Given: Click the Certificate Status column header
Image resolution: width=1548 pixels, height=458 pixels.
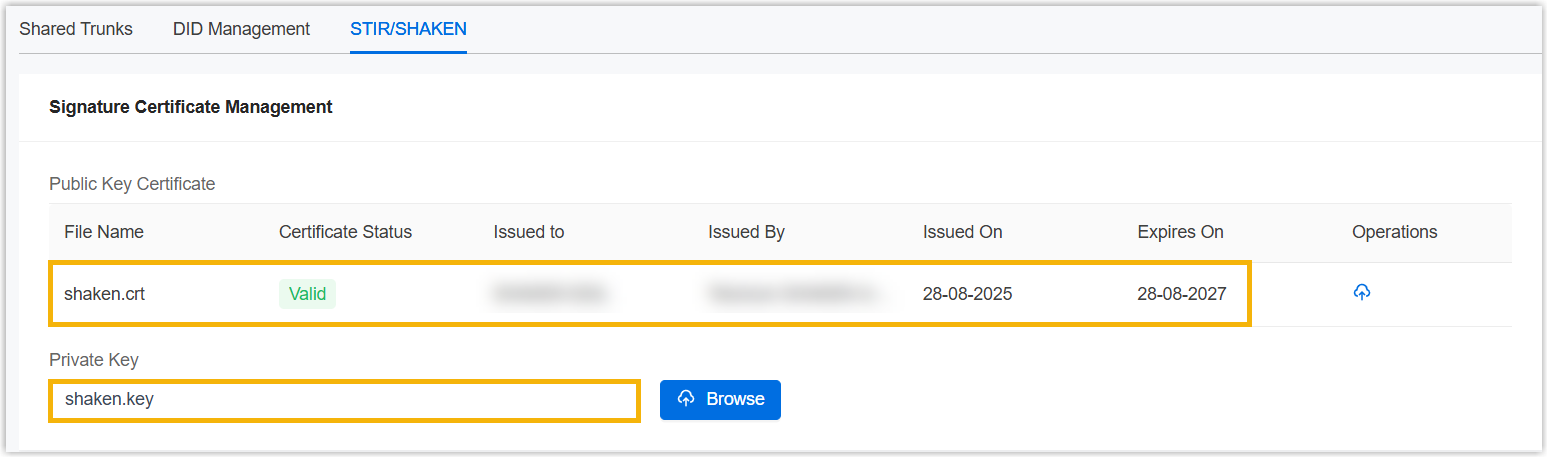Looking at the screenshot, I should click(x=345, y=232).
